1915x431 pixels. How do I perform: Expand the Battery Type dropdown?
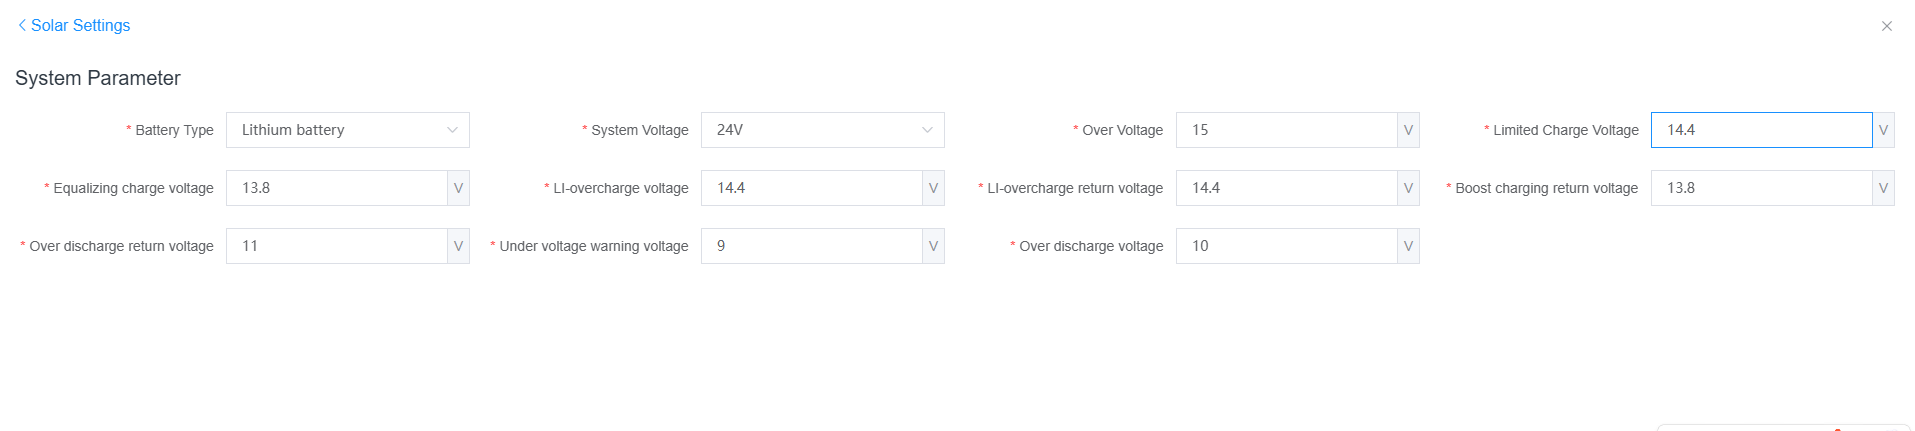(335, 130)
